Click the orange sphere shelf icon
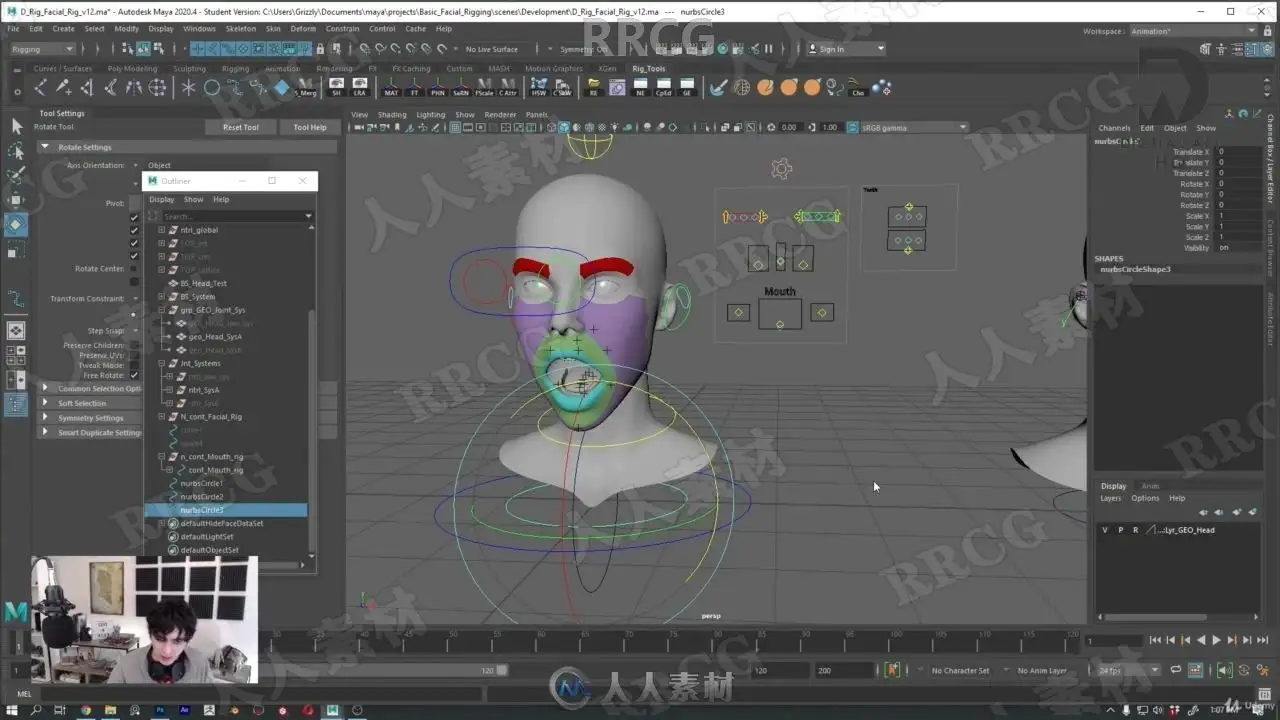Image resolution: width=1280 pixels, height=720 pixels. (789, 88)
